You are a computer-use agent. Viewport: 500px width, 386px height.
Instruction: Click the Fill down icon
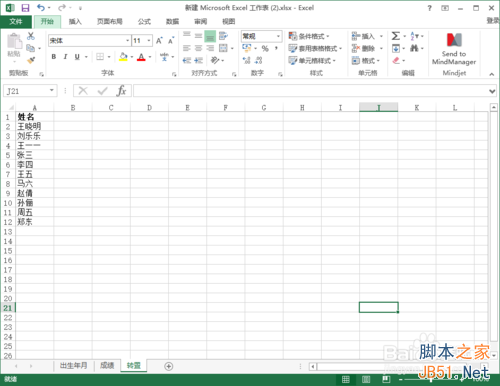click(x=396, y=48)
